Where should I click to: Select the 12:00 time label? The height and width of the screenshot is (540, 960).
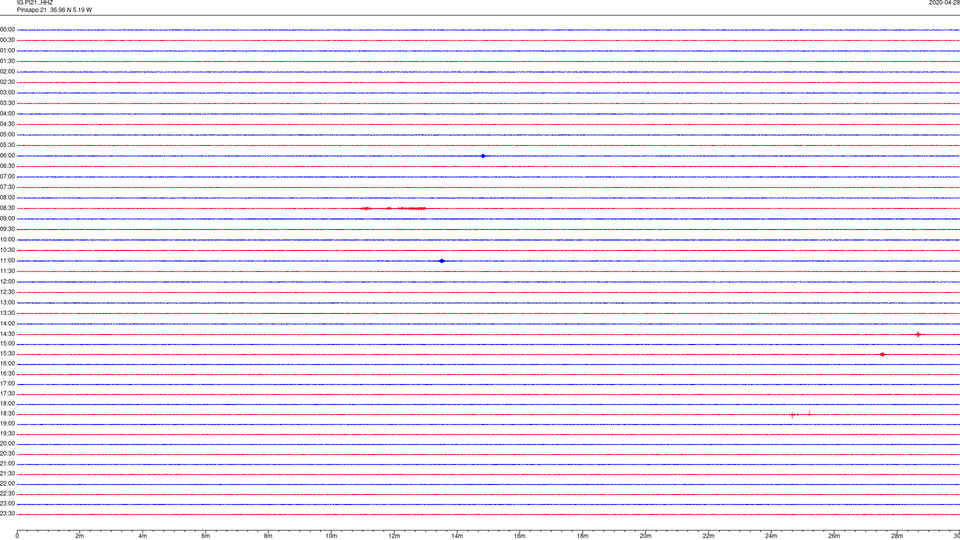pyautogui.click(x=7, y=282)
